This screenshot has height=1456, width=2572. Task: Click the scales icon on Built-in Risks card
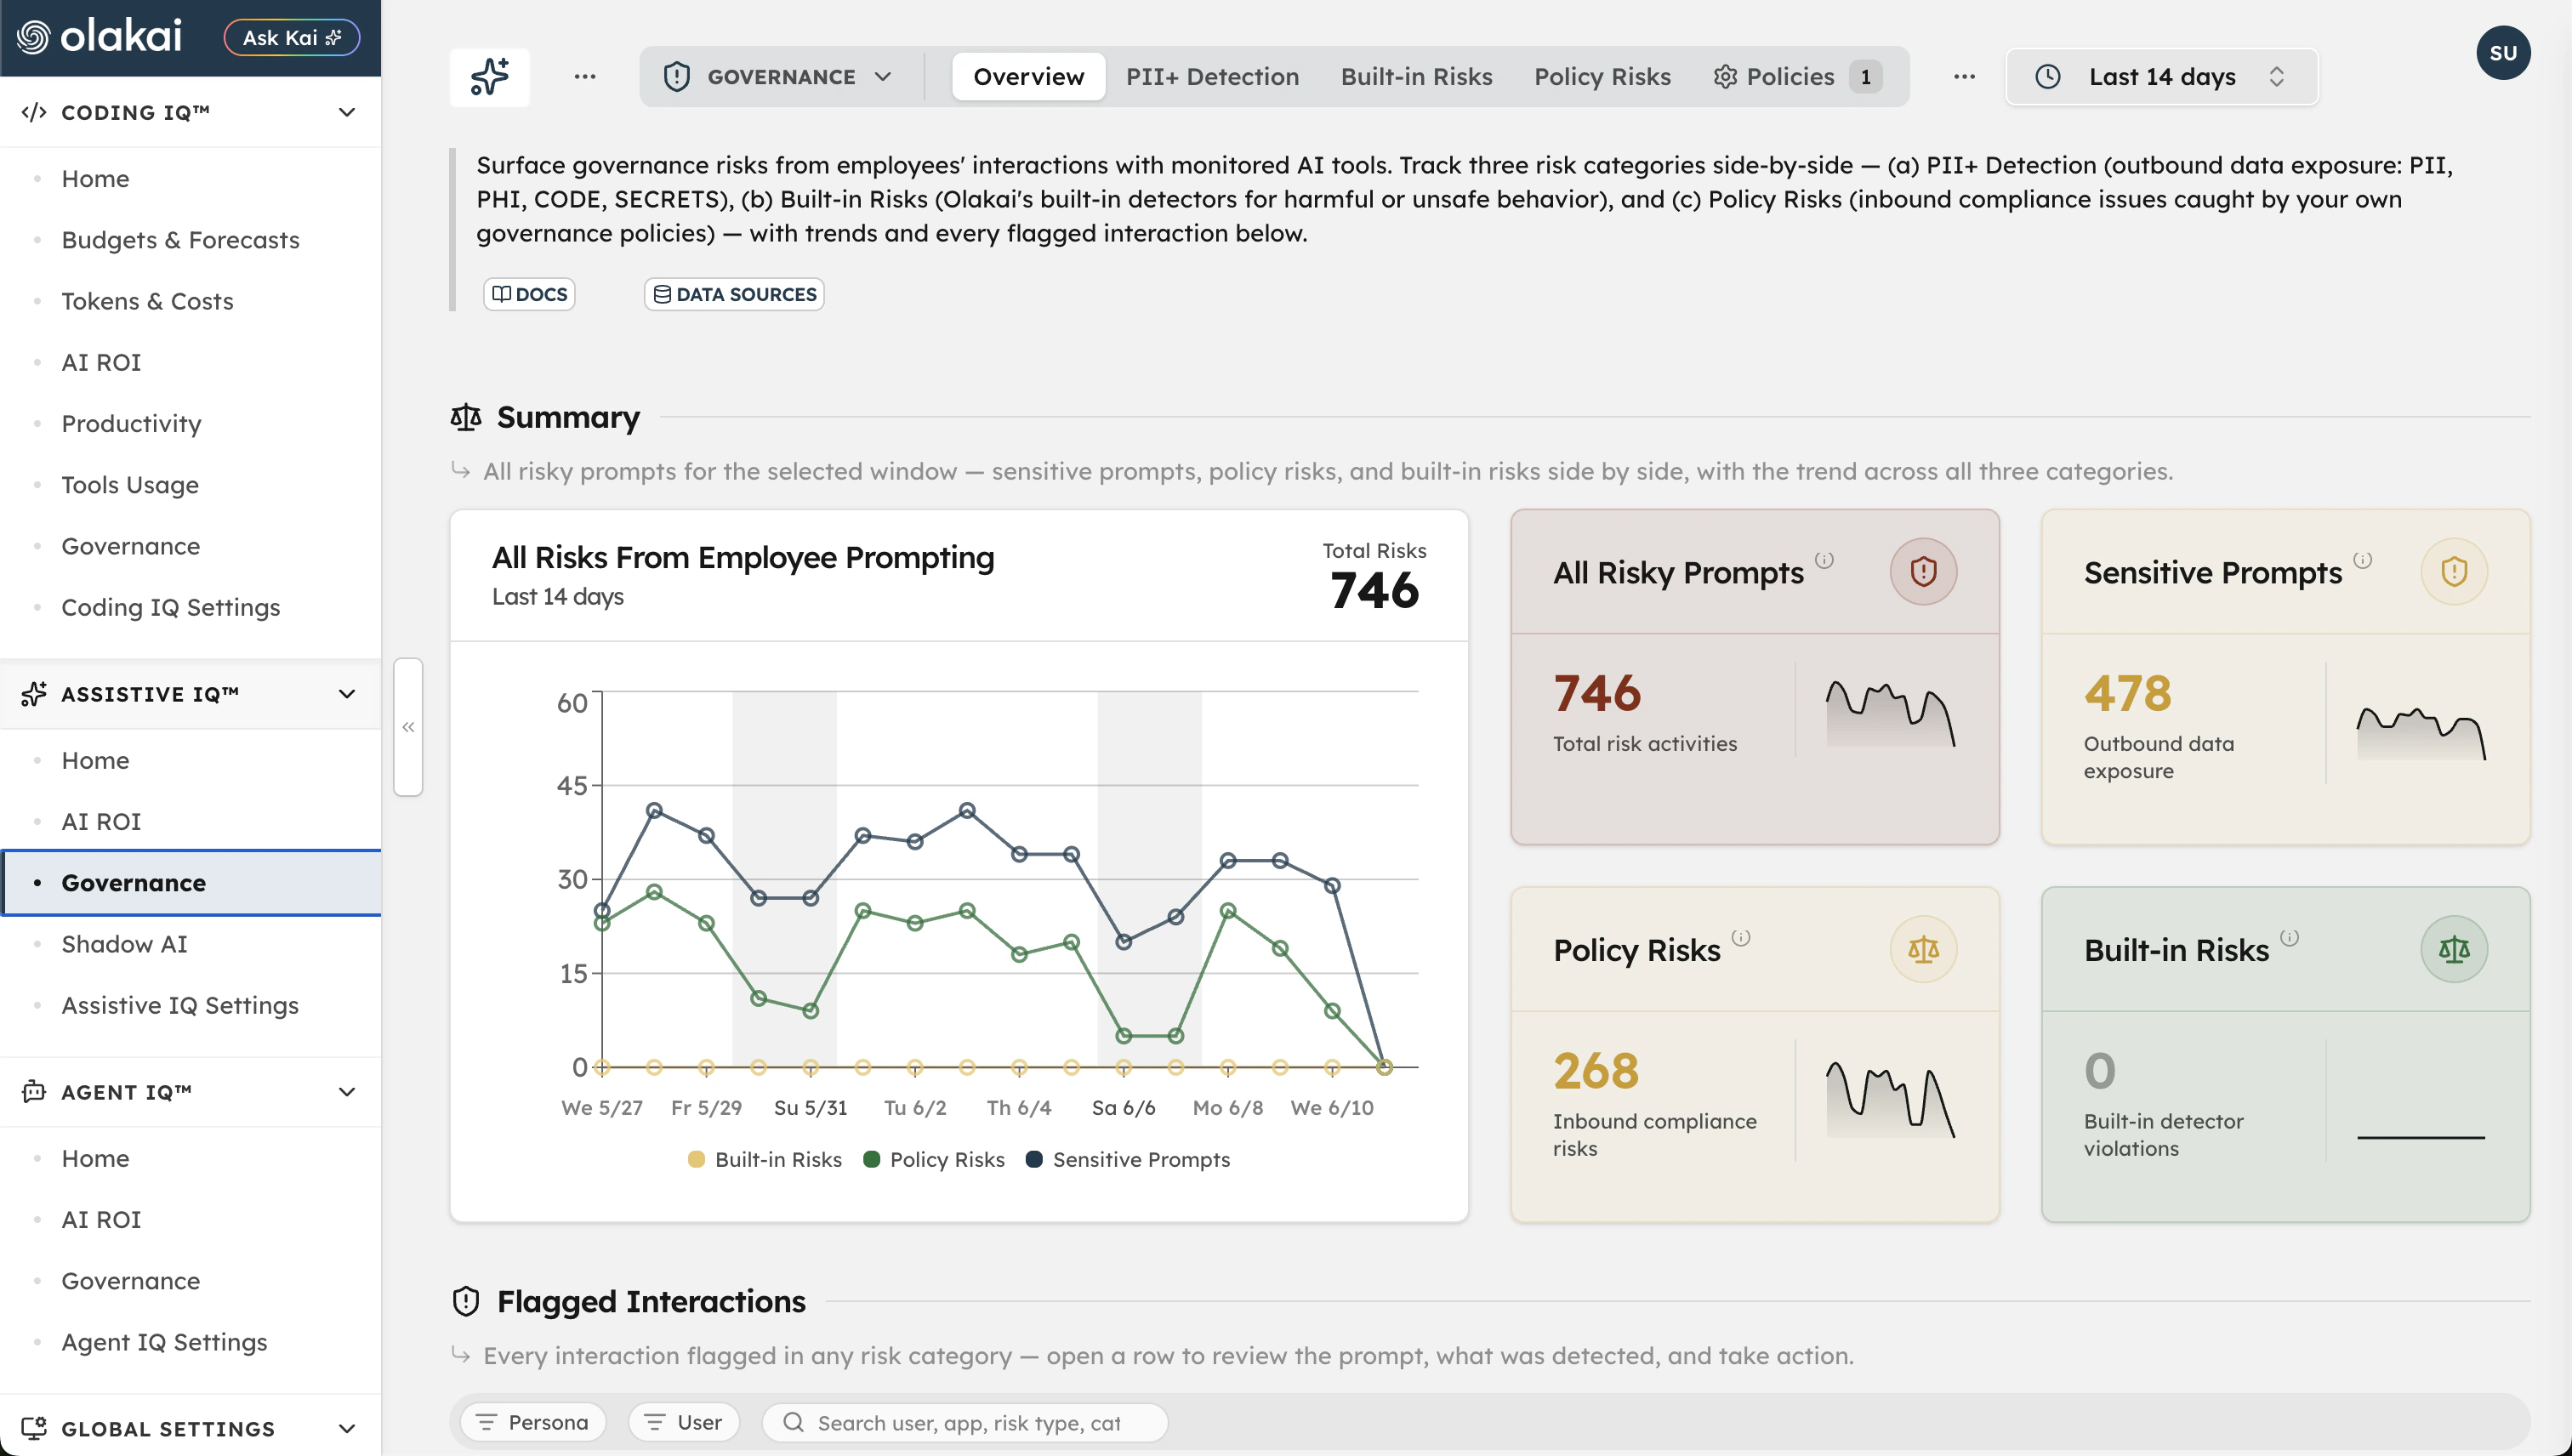[x=2453, y=949]
